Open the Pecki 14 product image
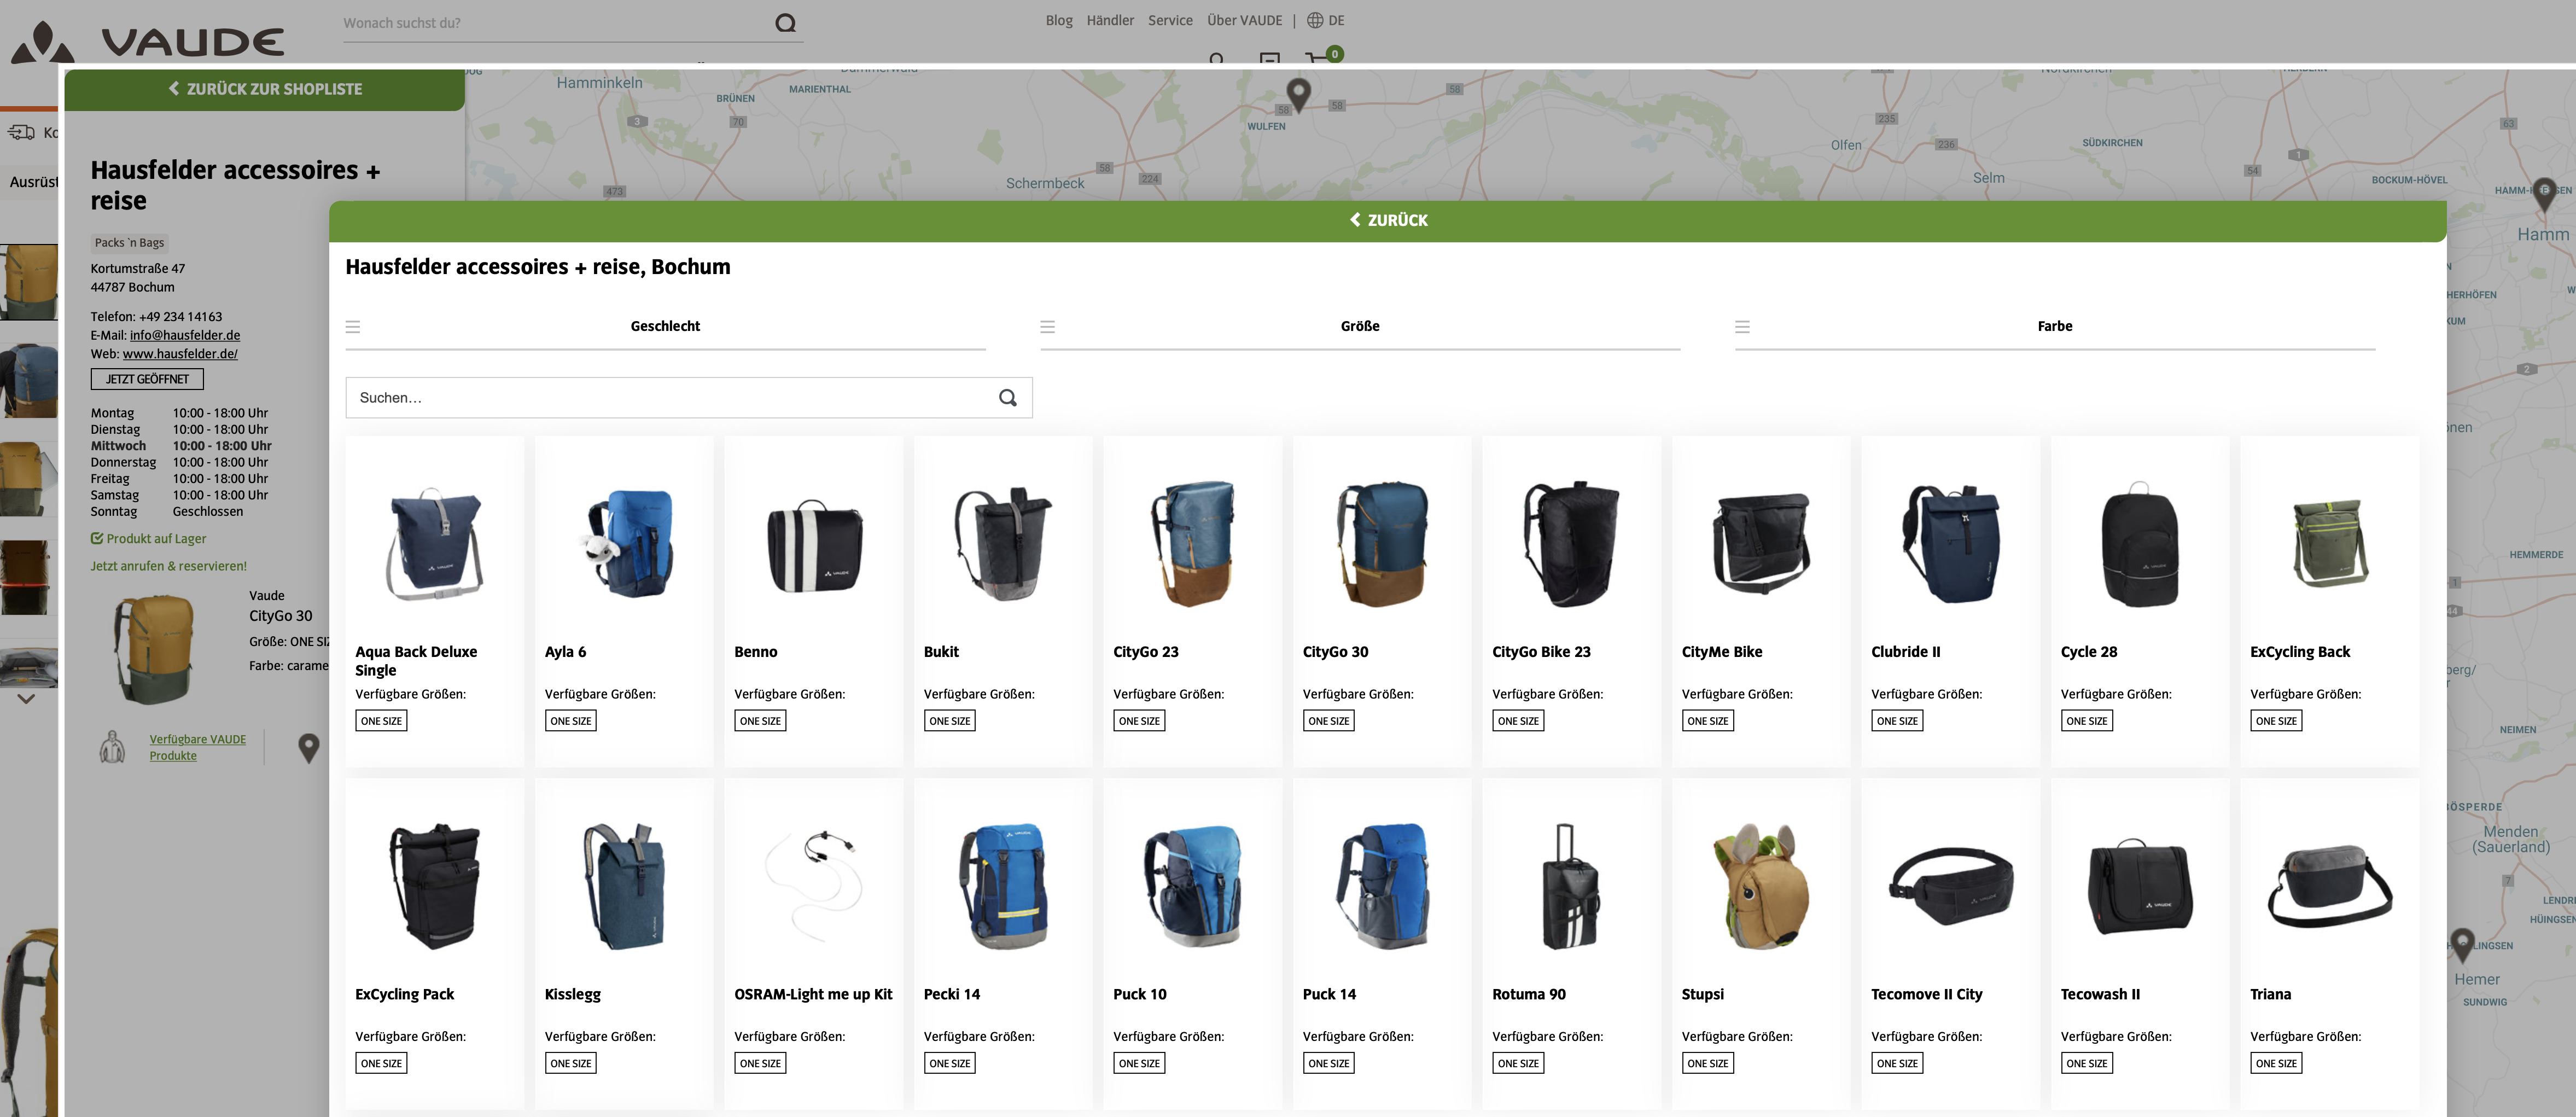 tap(1003, 886)
